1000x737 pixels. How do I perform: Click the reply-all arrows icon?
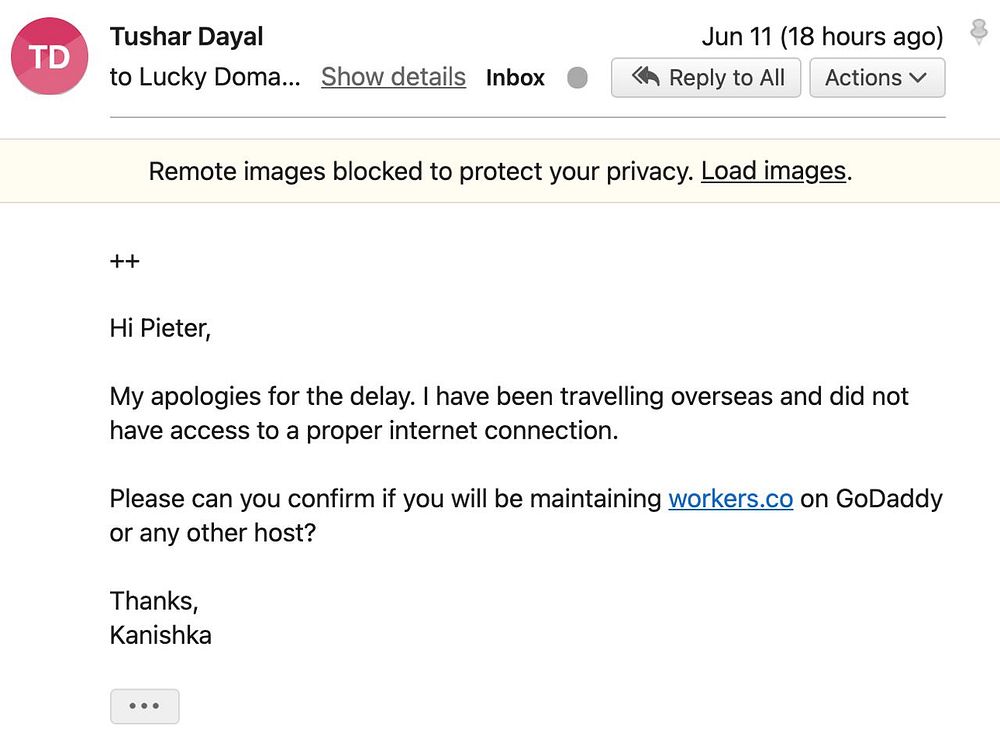coord(646,77)
